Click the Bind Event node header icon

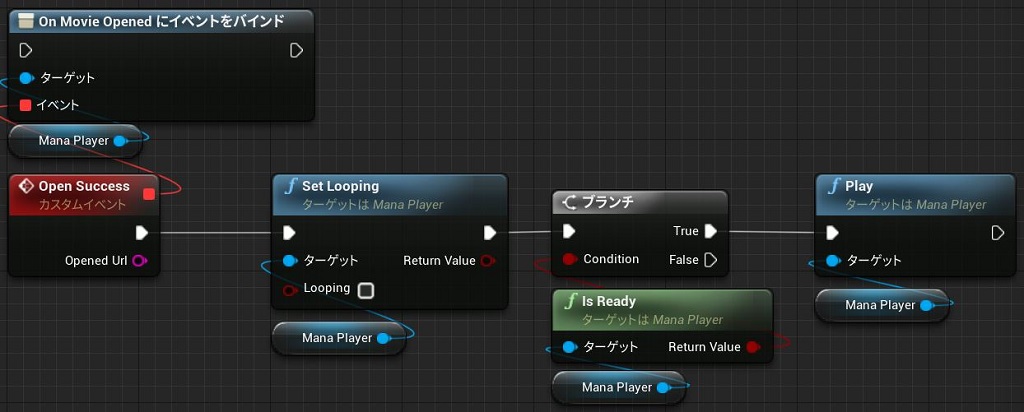(25, 22)
